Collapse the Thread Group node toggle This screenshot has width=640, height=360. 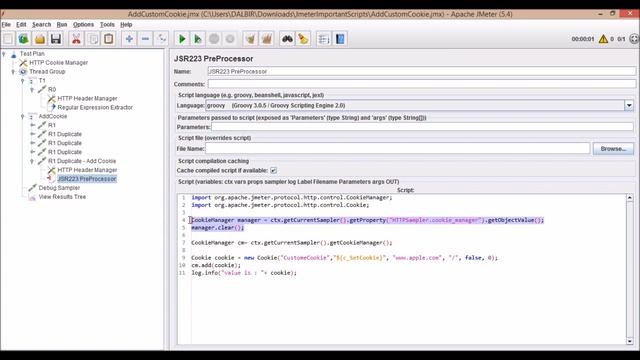[13, 71]
